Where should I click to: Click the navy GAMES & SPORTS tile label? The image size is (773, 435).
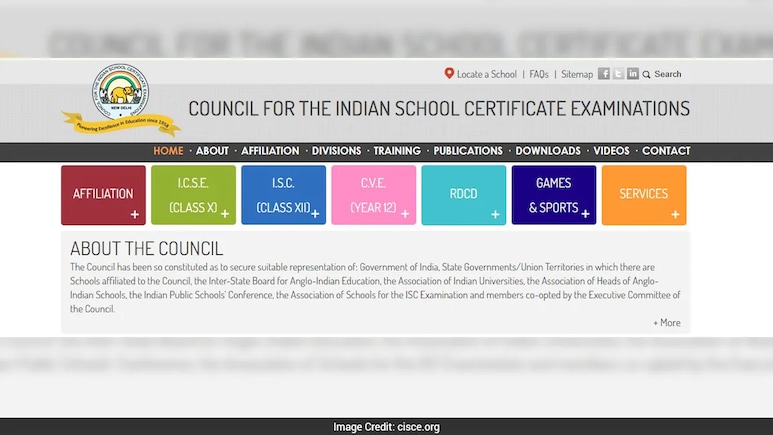tap(554, 195)
